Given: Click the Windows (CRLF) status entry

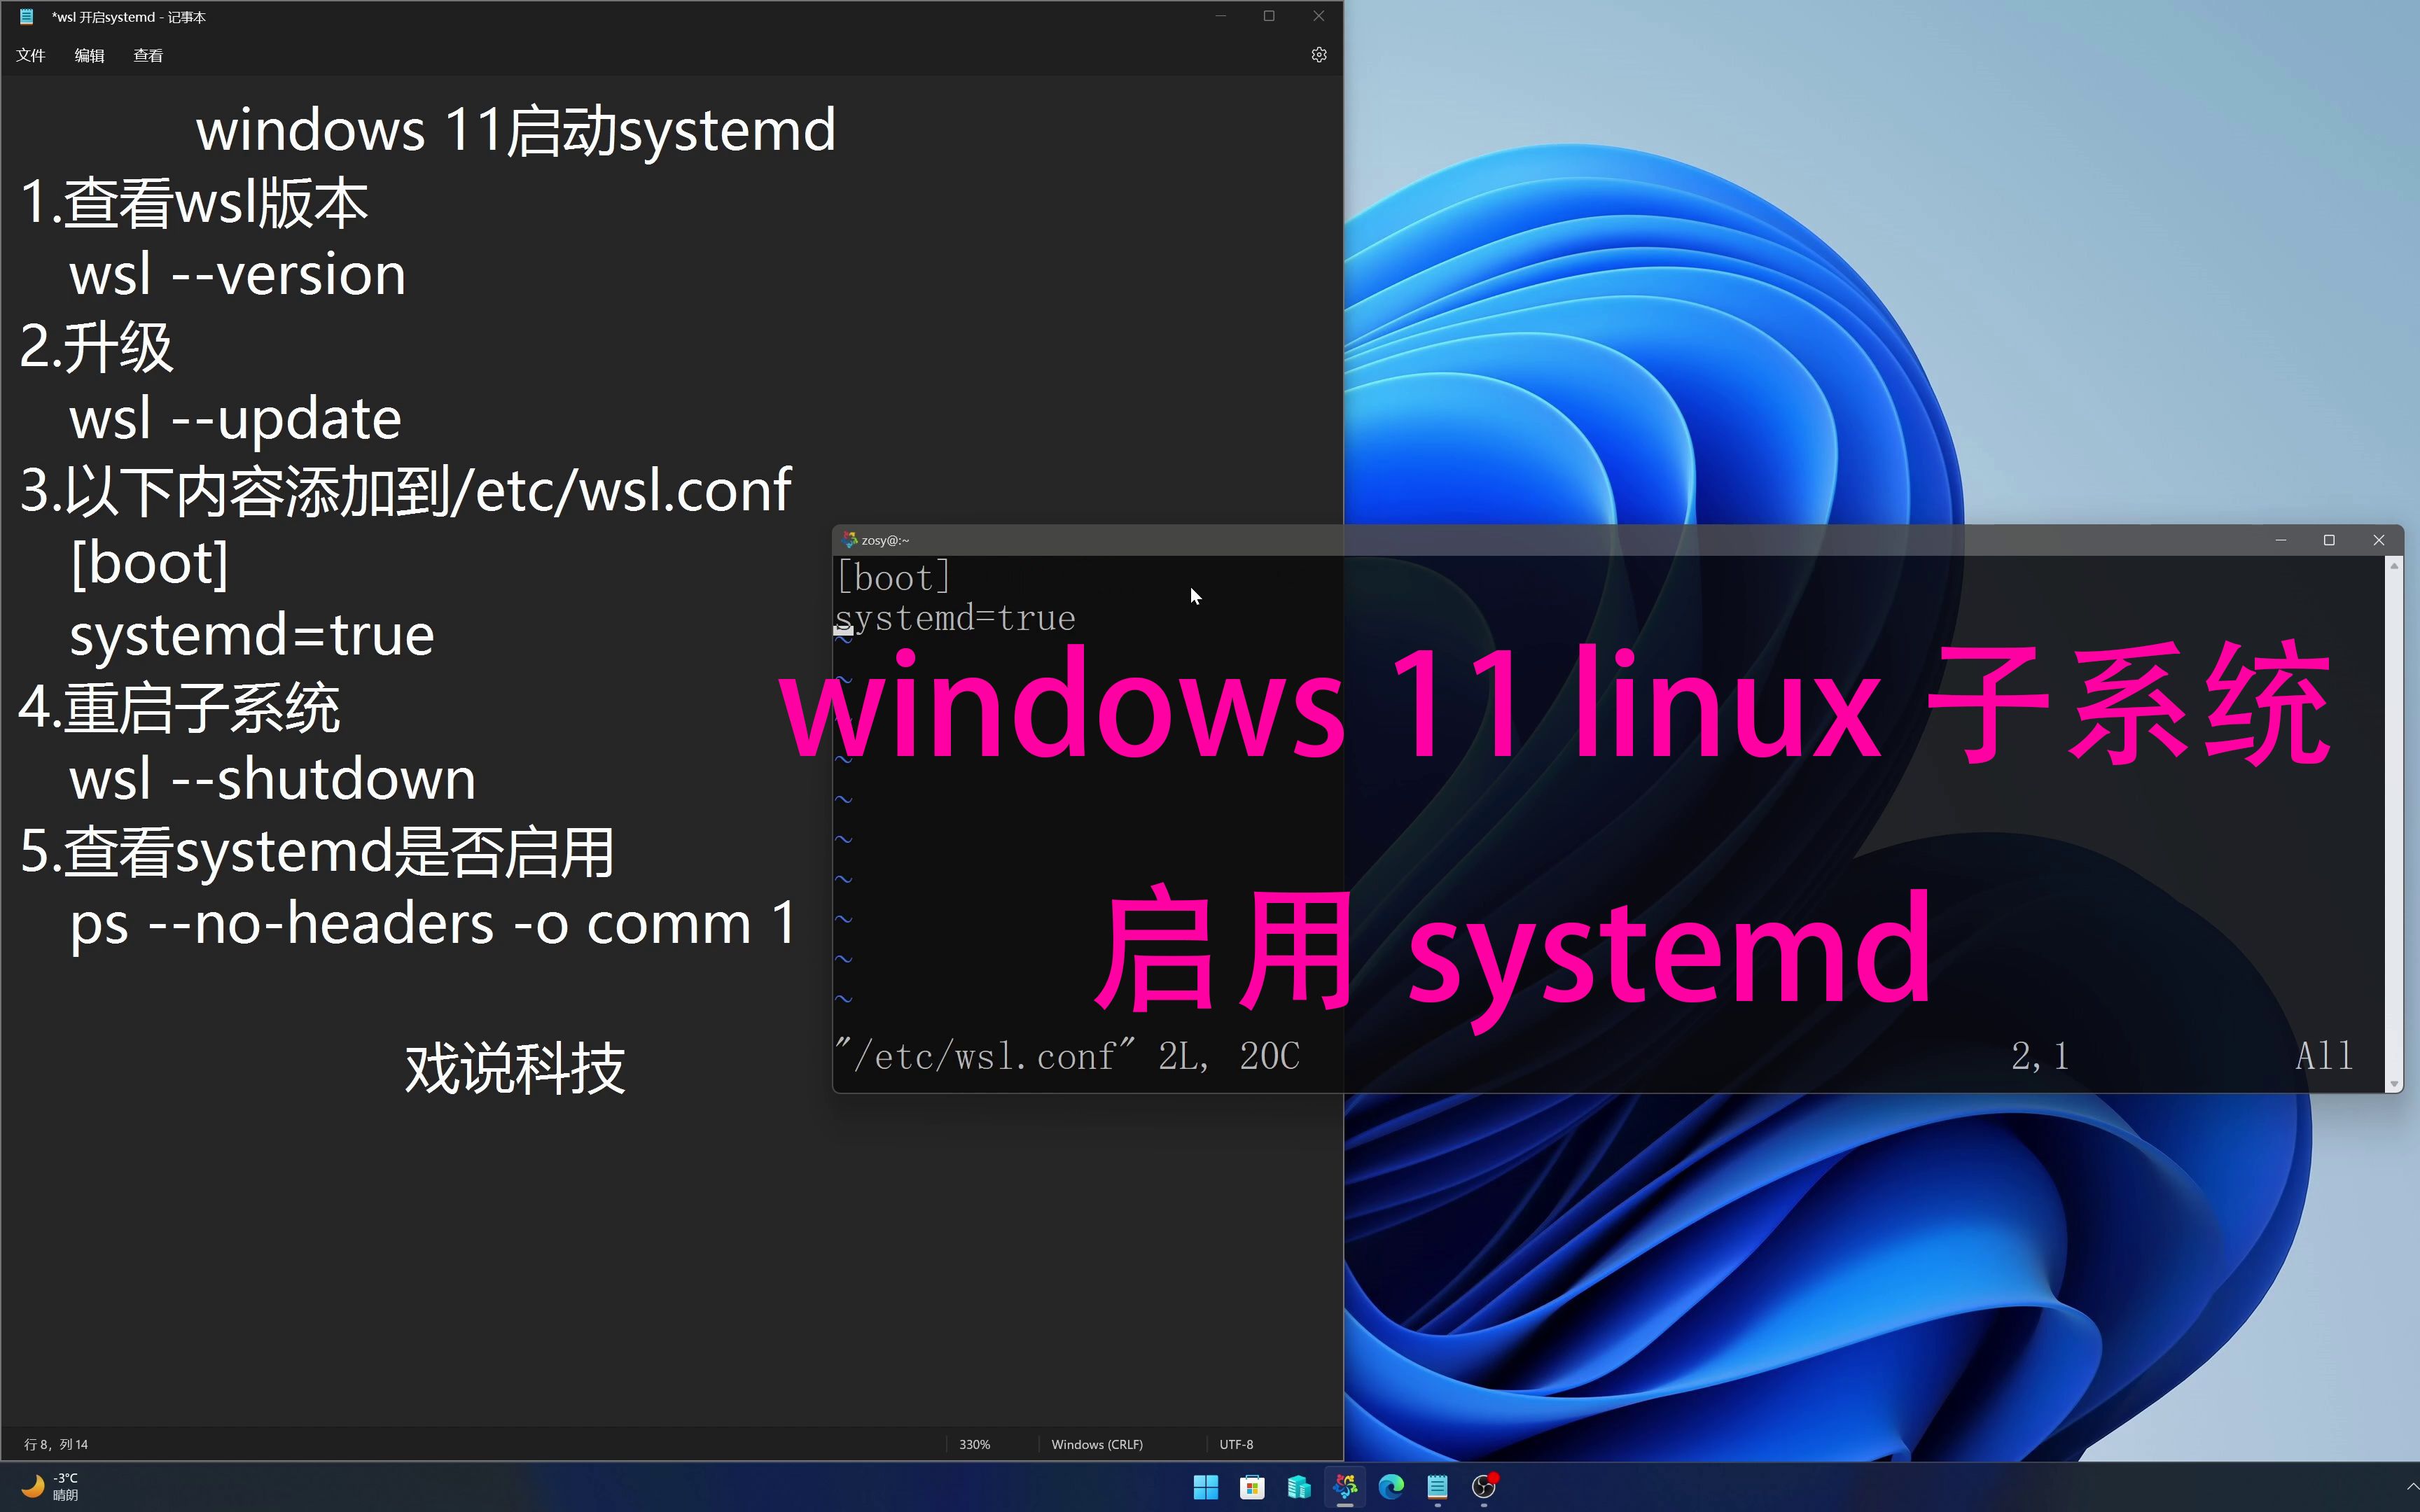Looking at the screenshot, I should 1097,1444.
